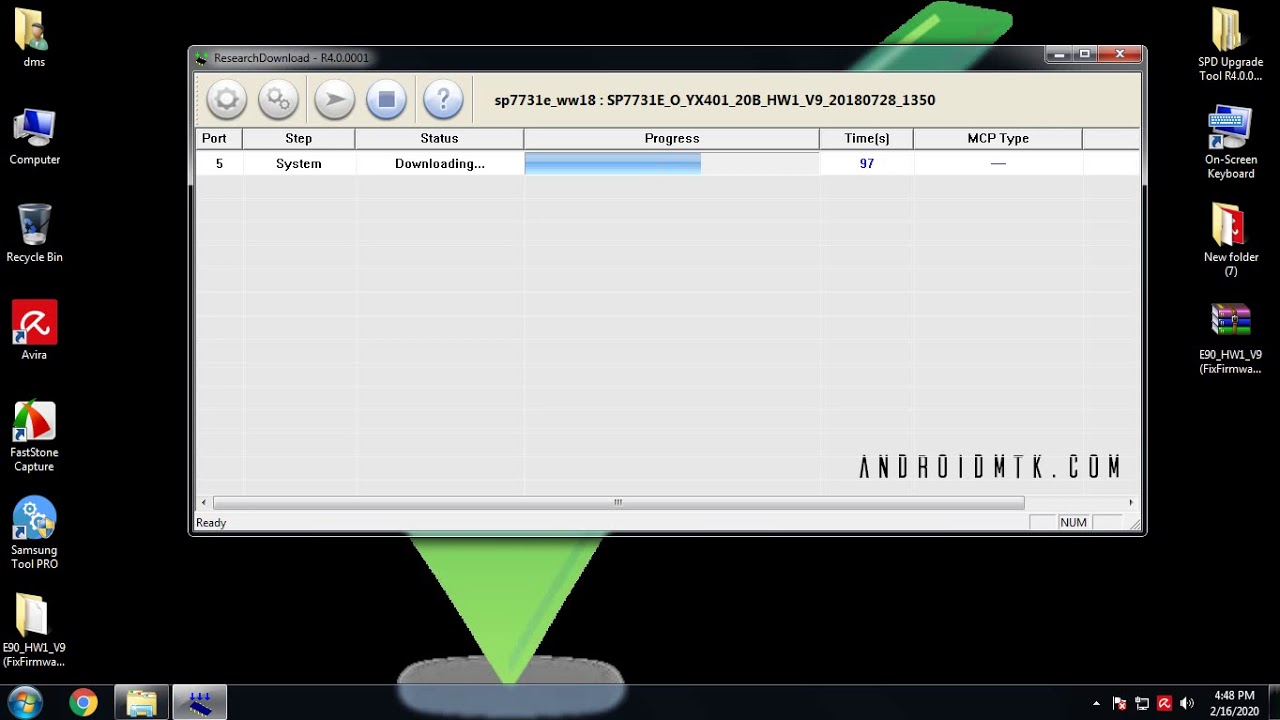Stop downloading with the square stop icon
Viewport: 1280px width, 720px height.
pos(386,100)
